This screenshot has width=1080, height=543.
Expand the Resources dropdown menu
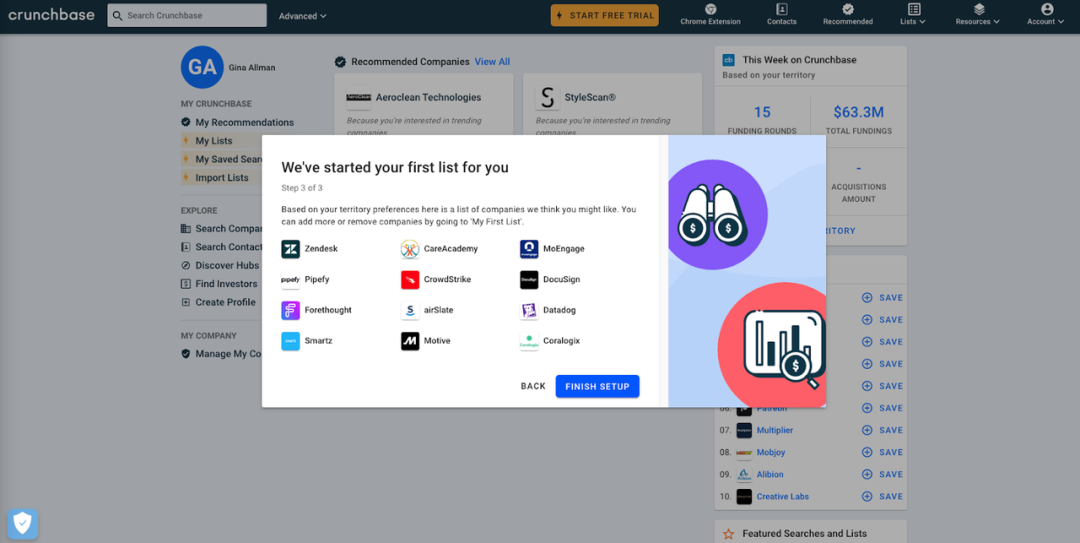click(979, 14)
